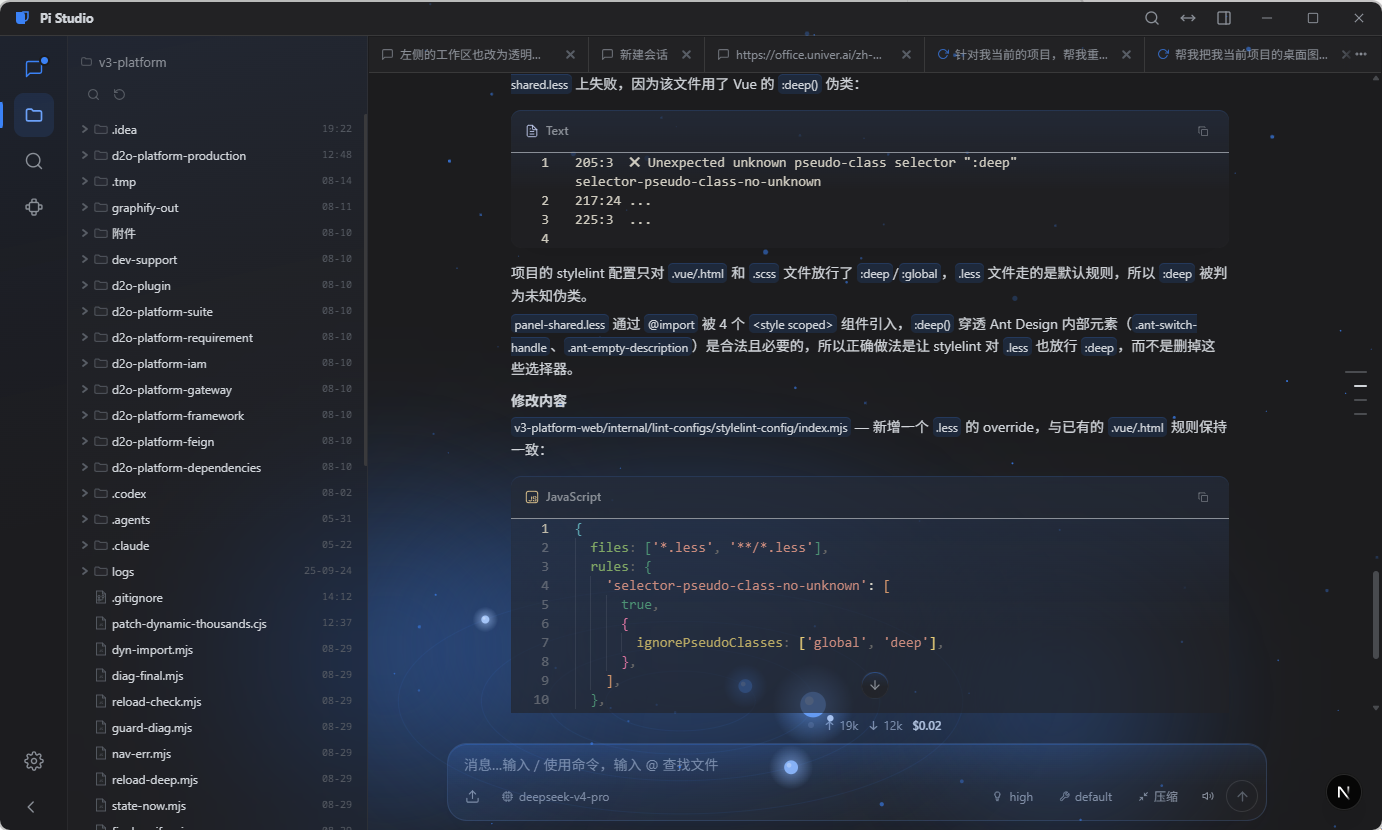Copy the Text code block
Screen dimensions: 1382x830
[1203, 131]
